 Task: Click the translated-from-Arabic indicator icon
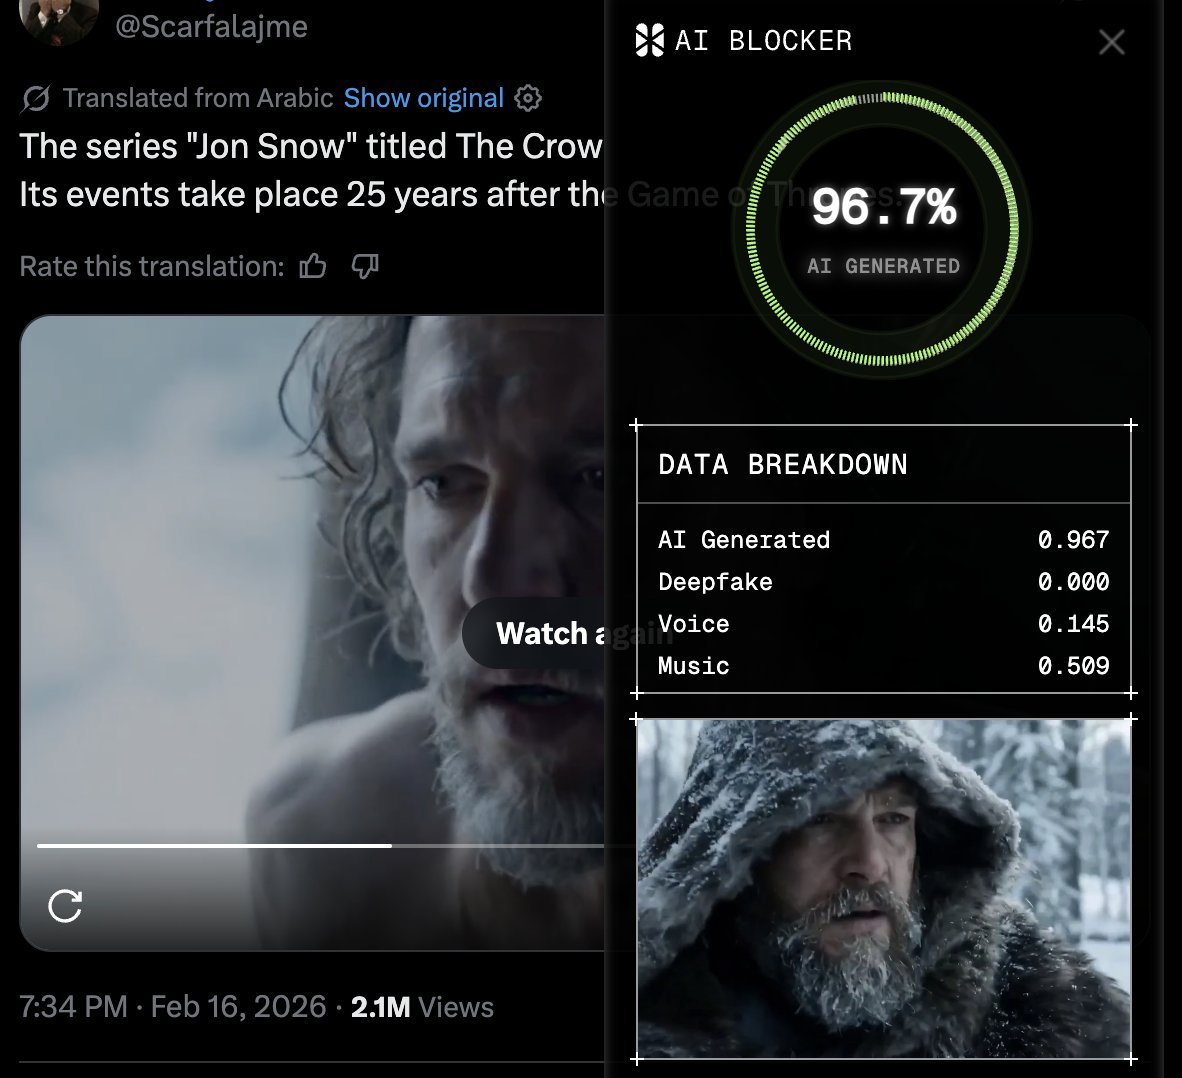pos(33,97)
